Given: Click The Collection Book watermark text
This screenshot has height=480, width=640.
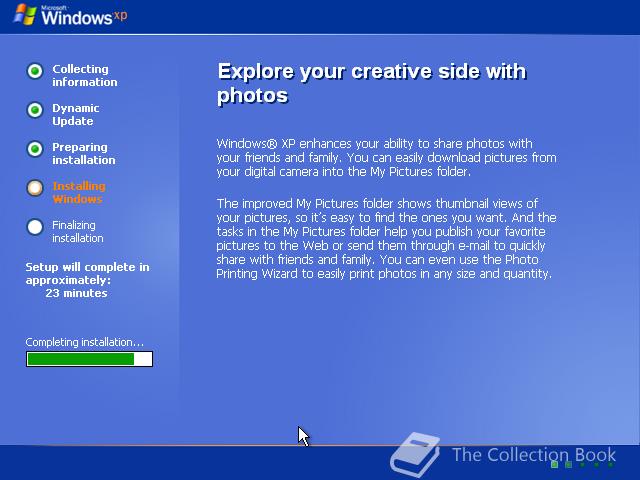Looking at the screenshot, I should pyautogui.click(x=534, y=454).
